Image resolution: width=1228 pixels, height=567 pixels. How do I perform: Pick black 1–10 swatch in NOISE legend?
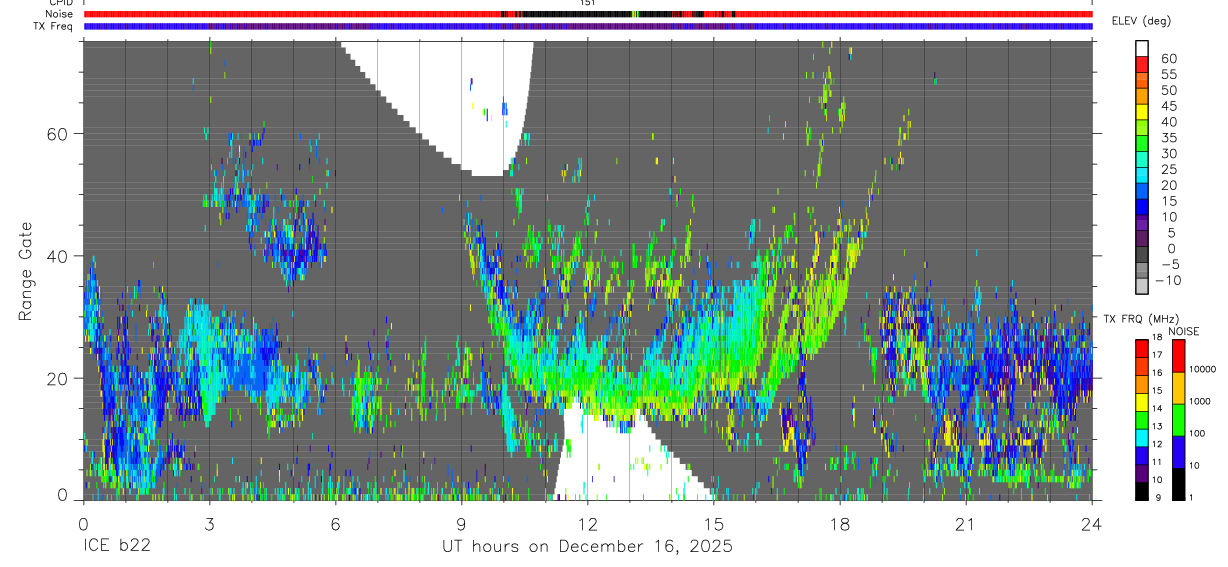pyautogui.click(x=1178, y=485)
